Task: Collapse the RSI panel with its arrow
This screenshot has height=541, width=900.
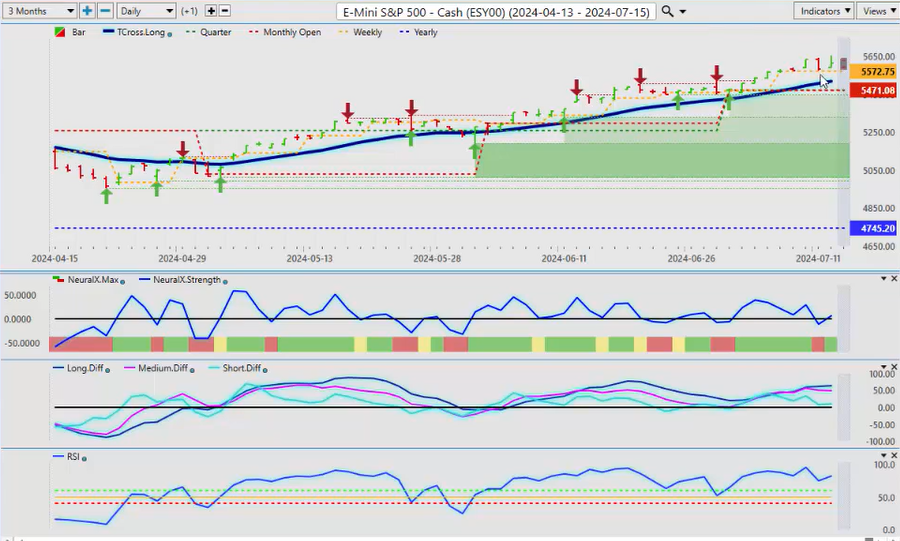Action: coord(884,456)
